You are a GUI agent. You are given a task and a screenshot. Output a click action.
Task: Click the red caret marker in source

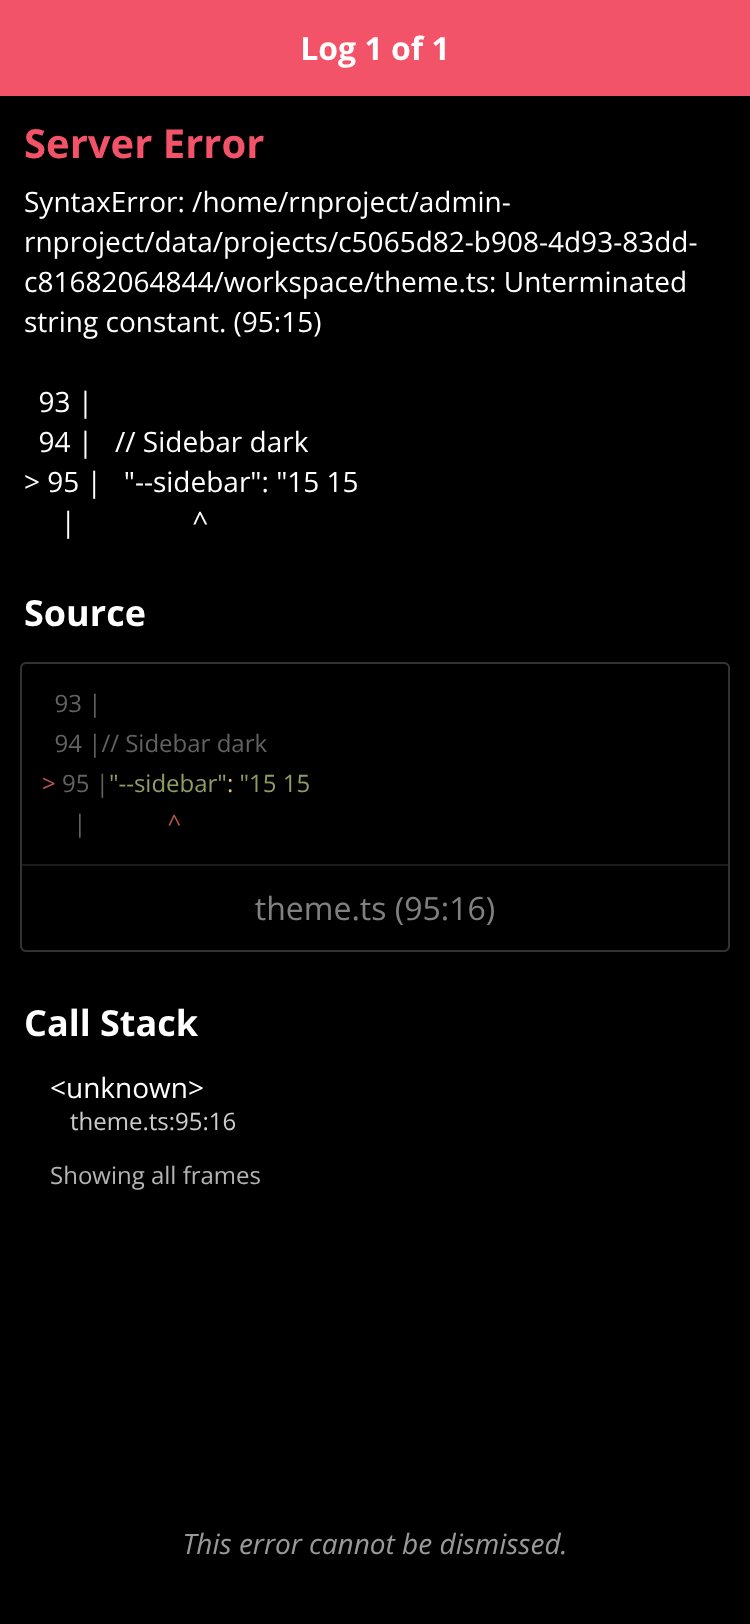[174, 823]
